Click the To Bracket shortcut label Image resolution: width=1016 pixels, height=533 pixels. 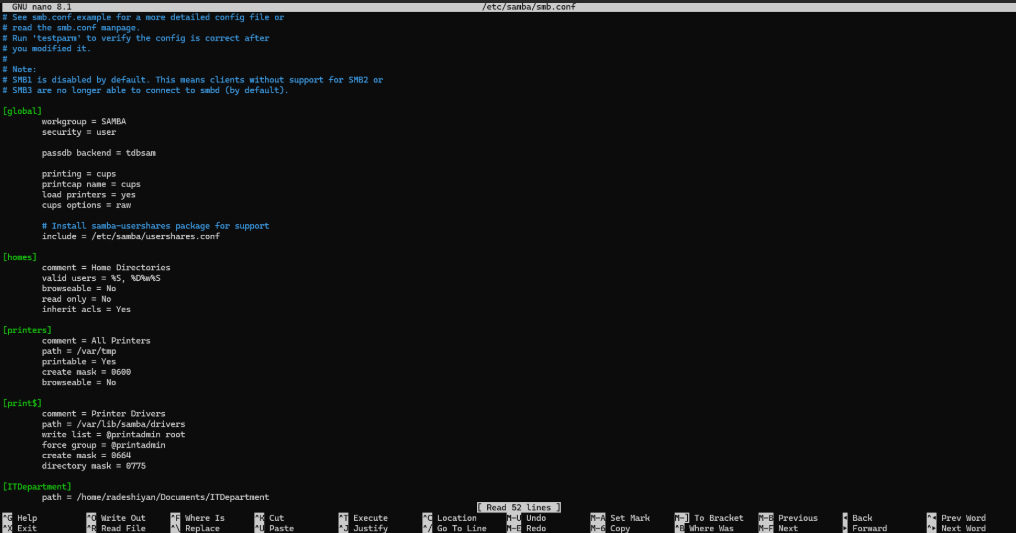[718, 518]
